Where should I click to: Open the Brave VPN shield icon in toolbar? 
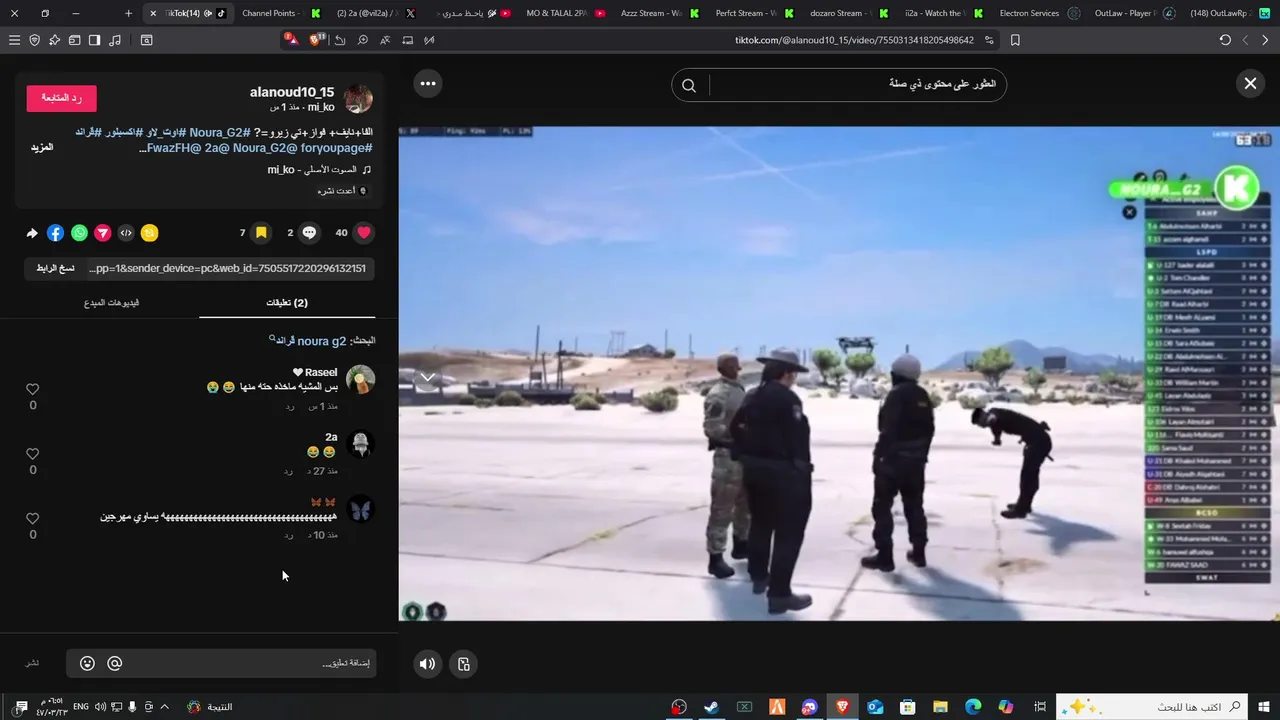(35, 40)
